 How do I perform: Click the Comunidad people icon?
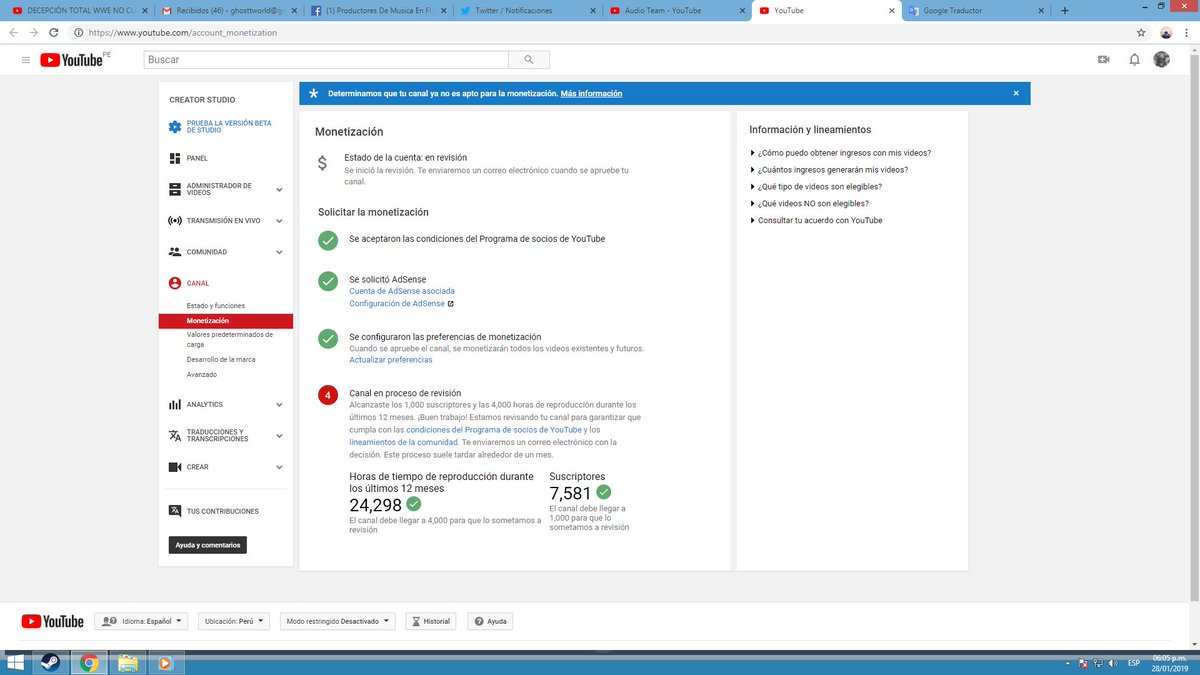tap(175, 252)
